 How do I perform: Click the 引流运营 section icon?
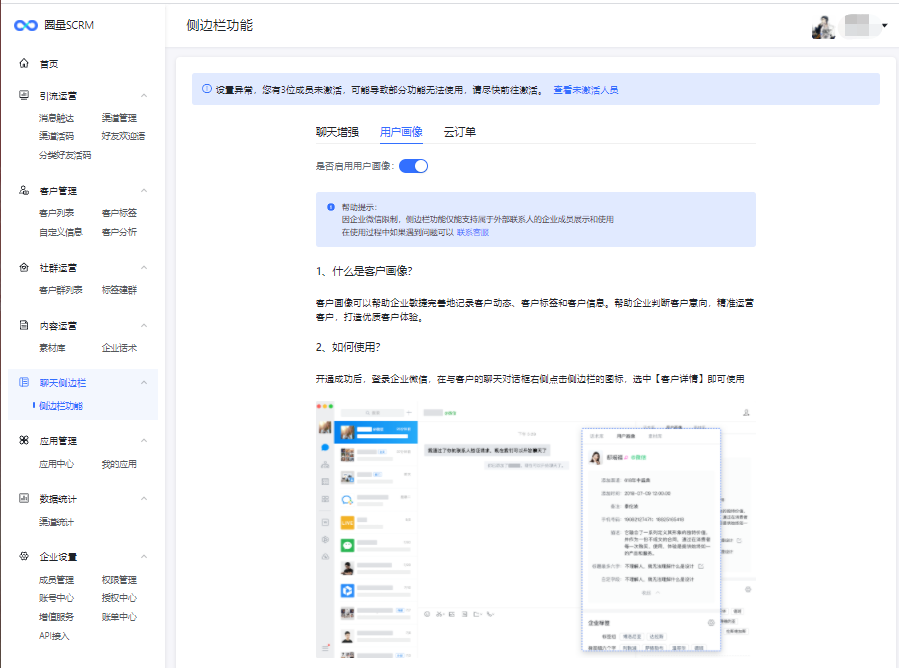pos(24,96)
